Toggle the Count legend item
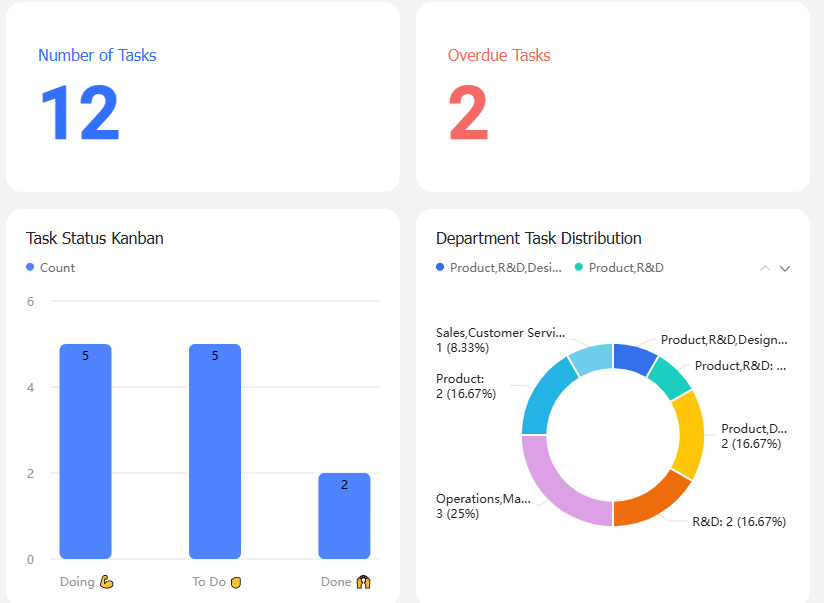This screenshot has height=603, width=824. 50,268
